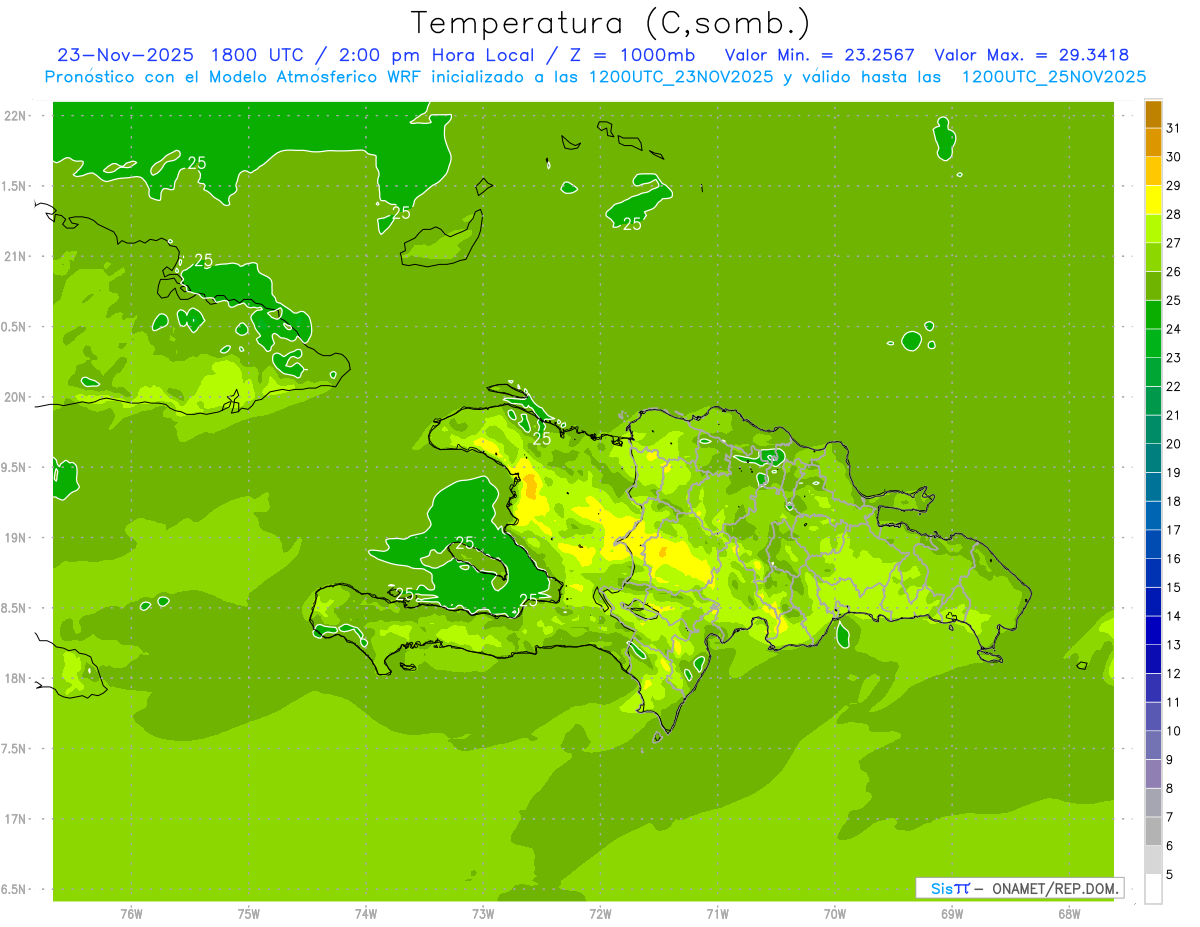Screen dimensions: 1200x927
Task: Click the '72W' longitude axis label
Action: [600, 913]
